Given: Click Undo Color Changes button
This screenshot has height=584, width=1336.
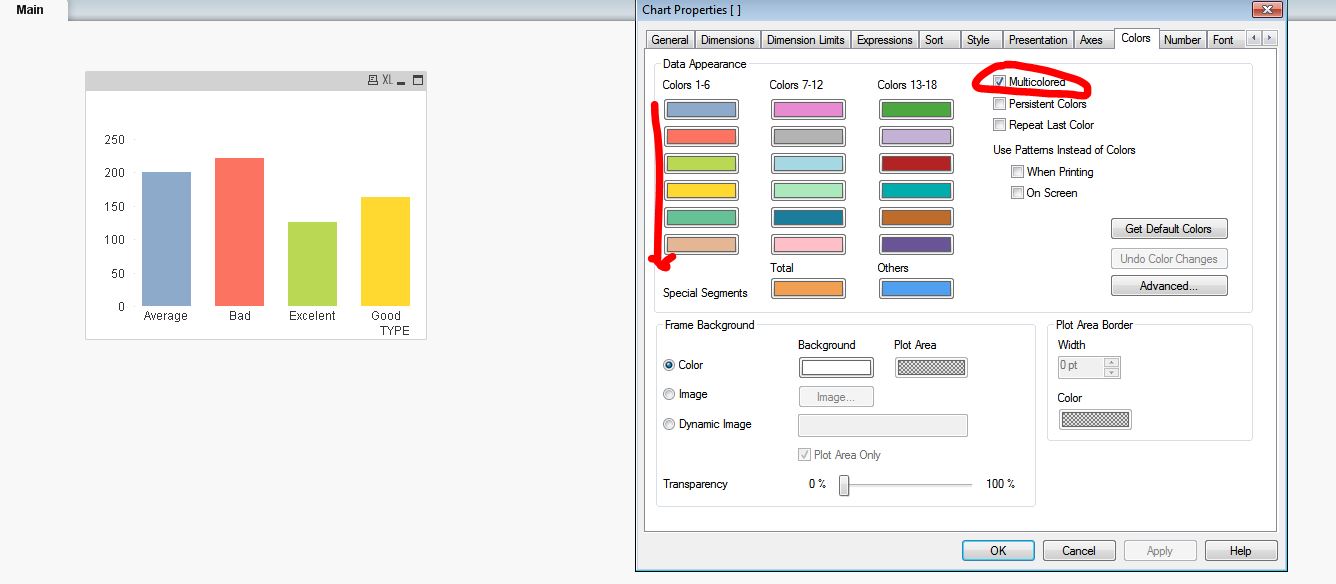Looking at the screenshot, I should click(x=1169, y=259).
